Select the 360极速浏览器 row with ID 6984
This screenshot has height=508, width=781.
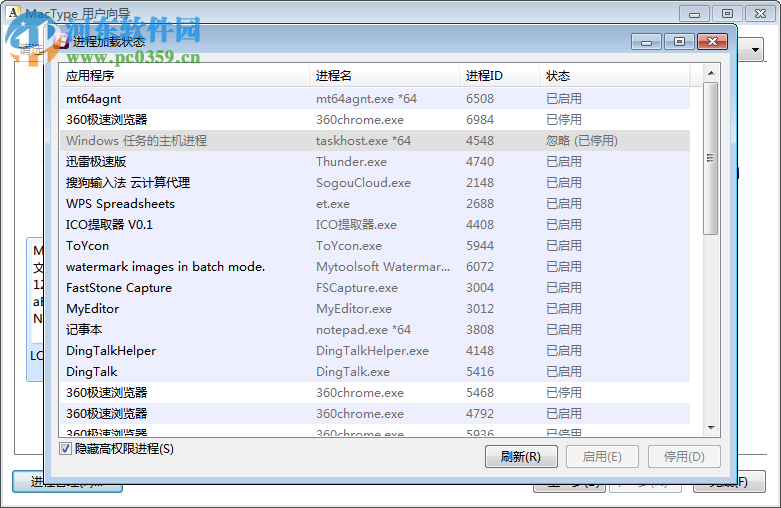tap(375, 120)
